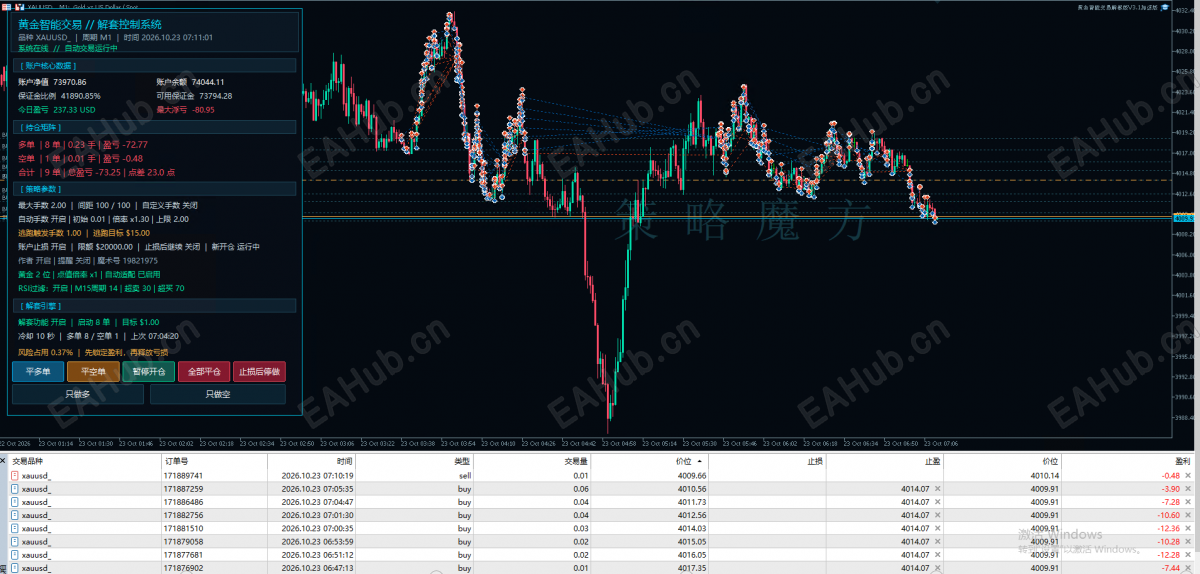This screenshot has height=574, width=1200.
Task: Click the open price 4011.73
Action: (692, 502)
